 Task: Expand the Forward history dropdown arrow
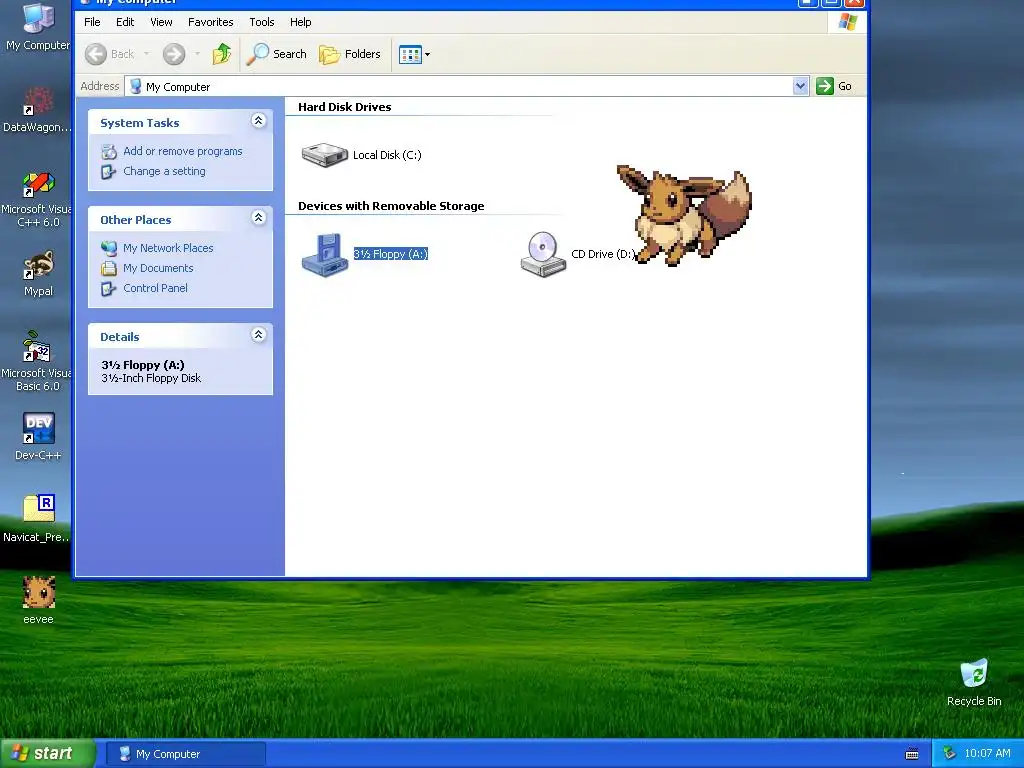(197, 54)
